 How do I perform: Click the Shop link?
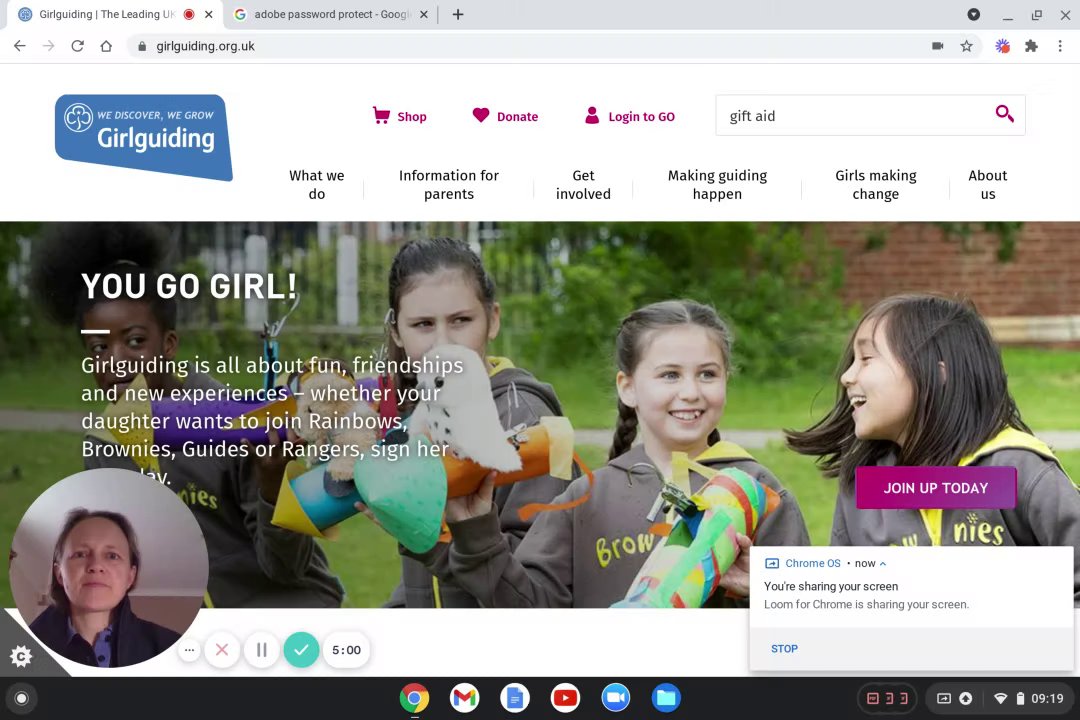(399, 116)
